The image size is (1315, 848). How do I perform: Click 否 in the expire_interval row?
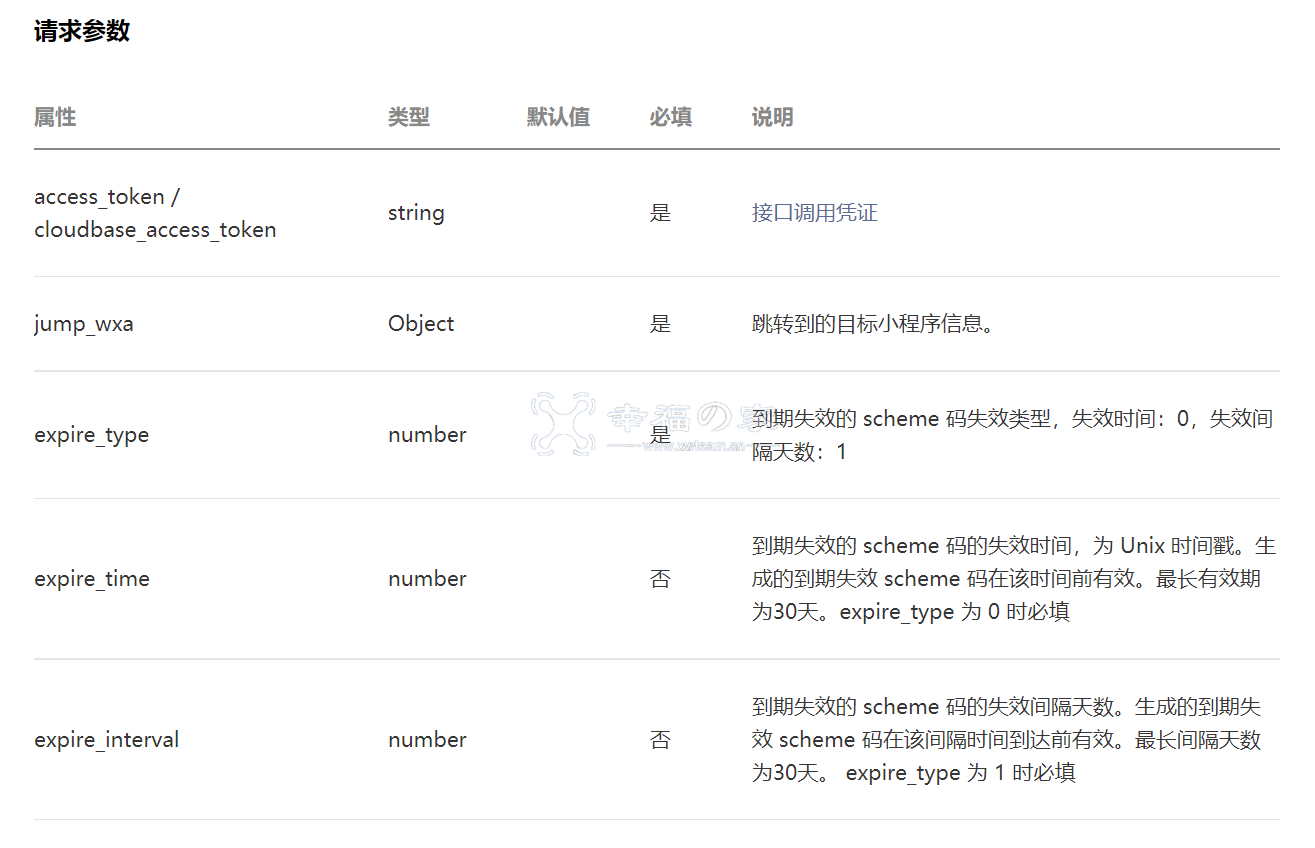point(660,740)
